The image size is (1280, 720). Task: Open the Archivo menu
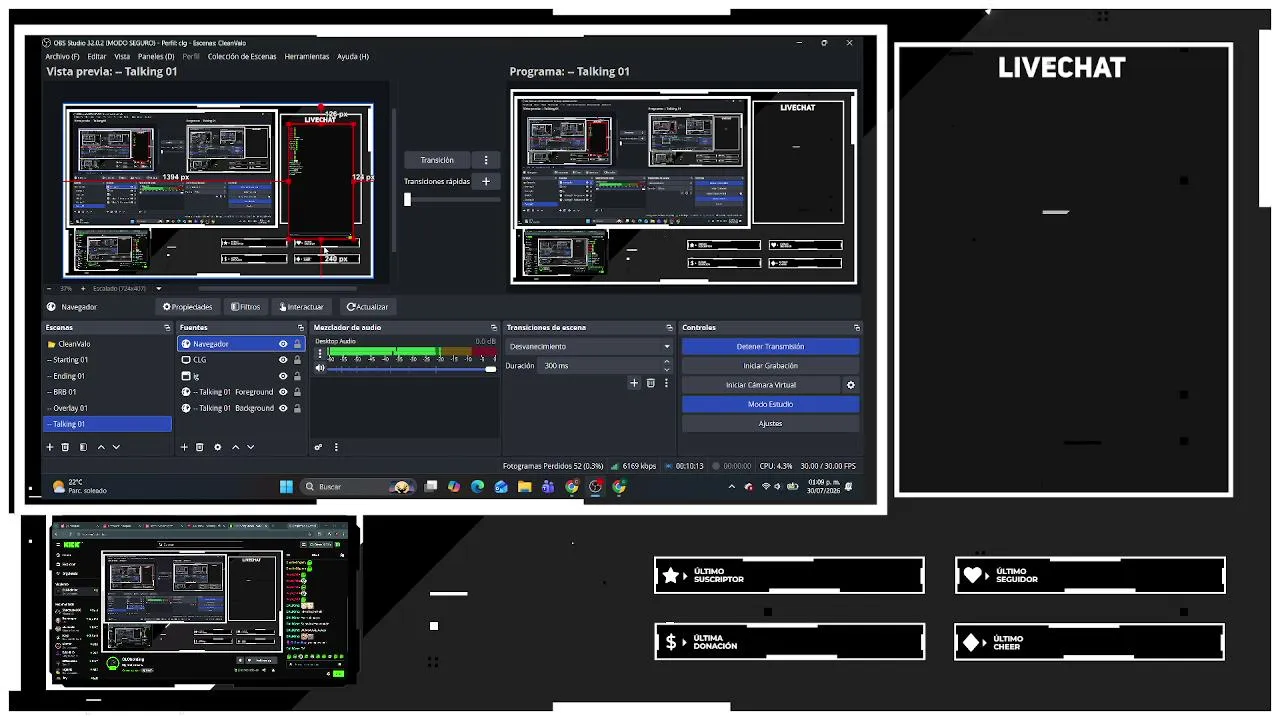point(62,57)
